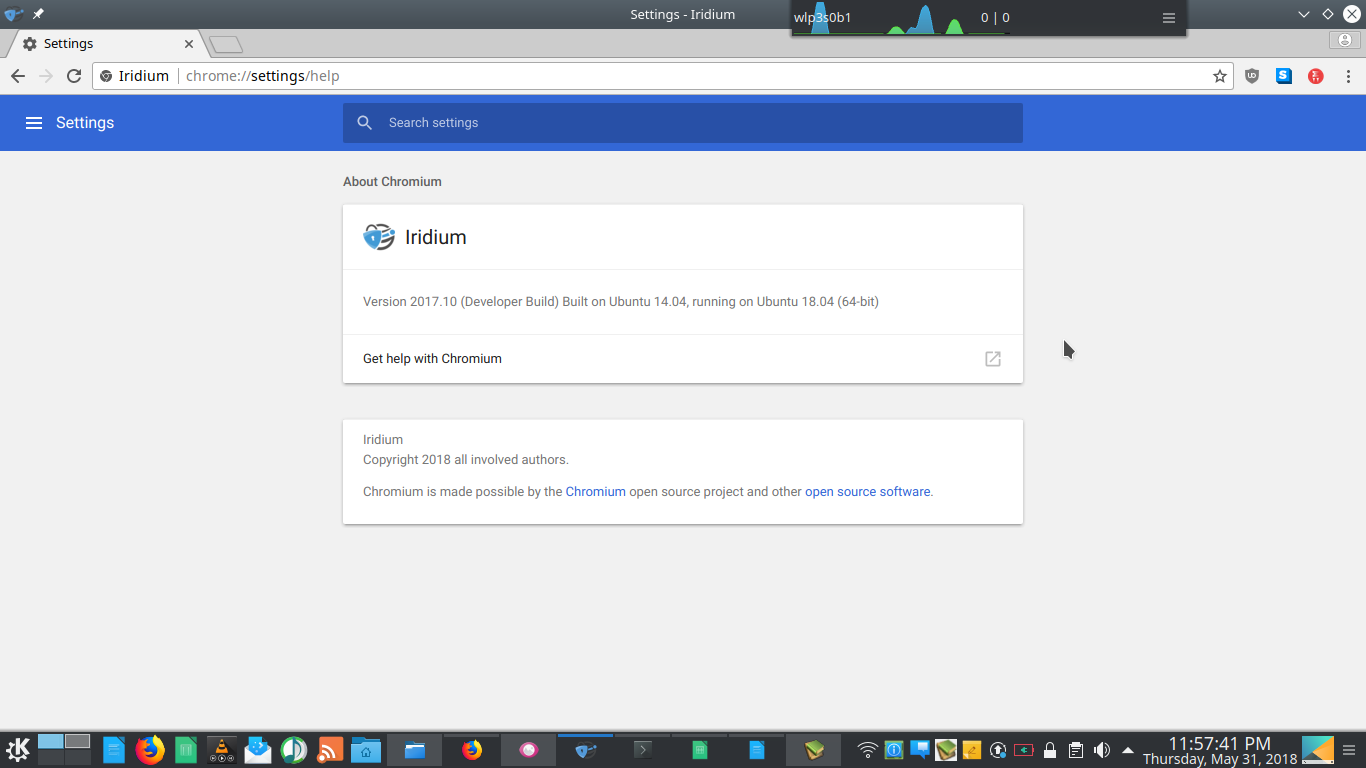
Task: Switch to the Iridium taskbar window
Action: [586, 750]
